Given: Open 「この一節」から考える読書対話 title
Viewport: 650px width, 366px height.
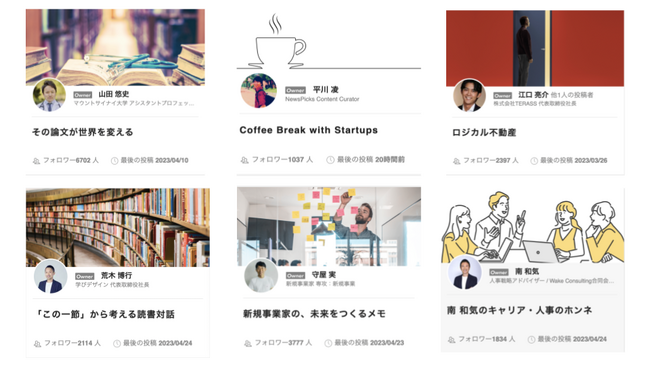Looking at the screenshot, I should pos(105,314).
